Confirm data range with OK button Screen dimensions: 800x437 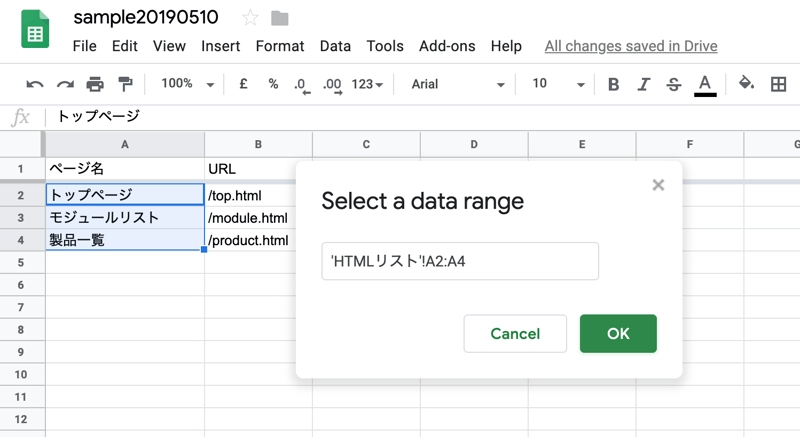pyautogui.click(x=618, y=333)
